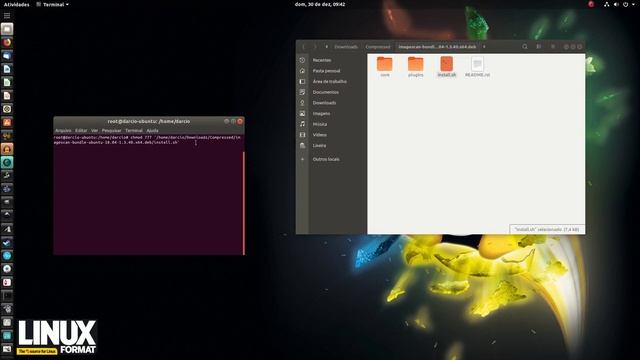
Task: Open the network icon in top bar
Action: (607, 4)
